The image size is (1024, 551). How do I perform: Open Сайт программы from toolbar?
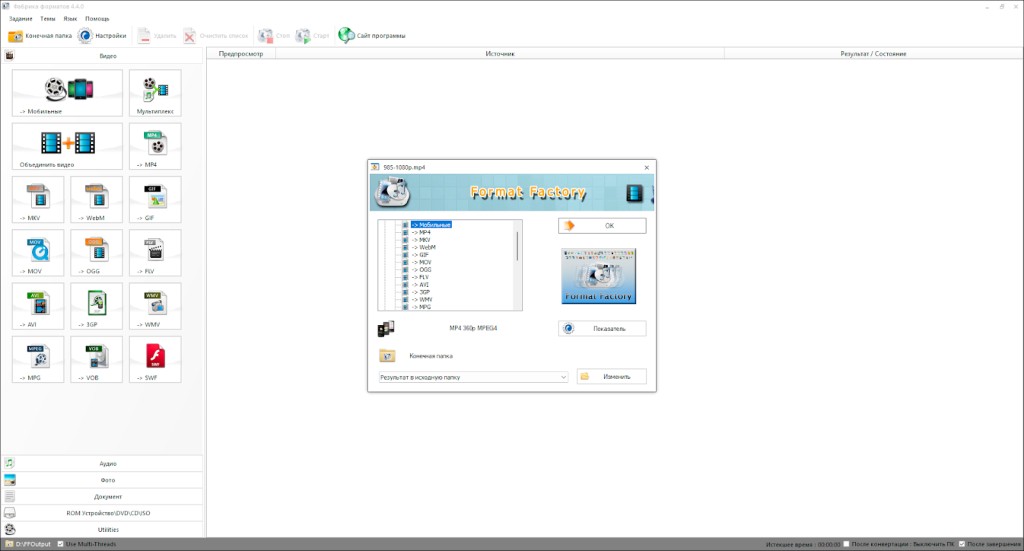pos(372,36)
